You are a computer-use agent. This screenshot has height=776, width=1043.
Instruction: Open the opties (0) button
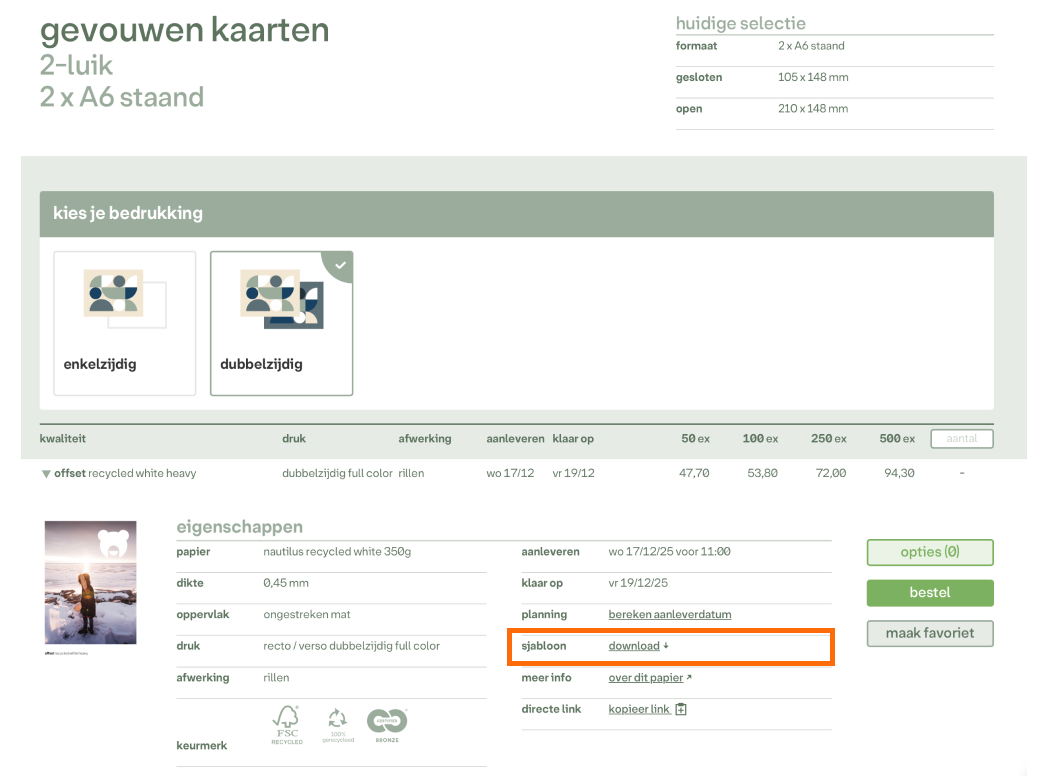(x=929, y=552)
